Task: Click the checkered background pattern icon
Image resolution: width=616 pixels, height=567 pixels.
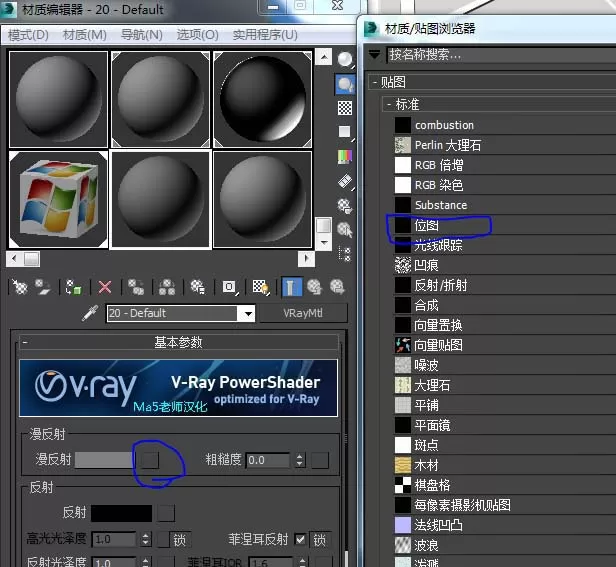Action: 345,108
